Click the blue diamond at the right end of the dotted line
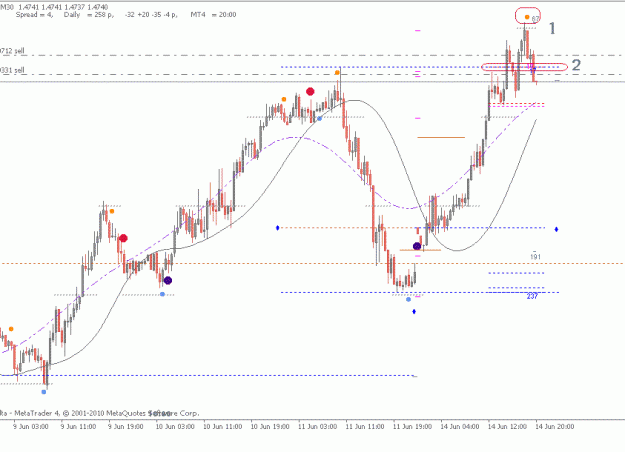Viewport: 625px width, 452px height. tap(556, 229)
